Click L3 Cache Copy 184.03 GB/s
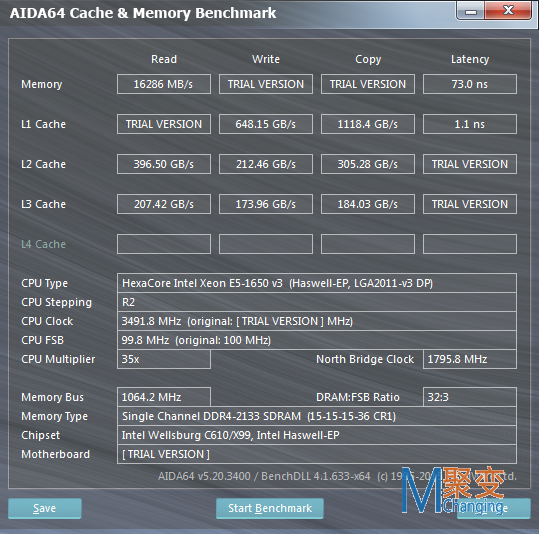This screenshot has width=539, height=534. point(368,204)
